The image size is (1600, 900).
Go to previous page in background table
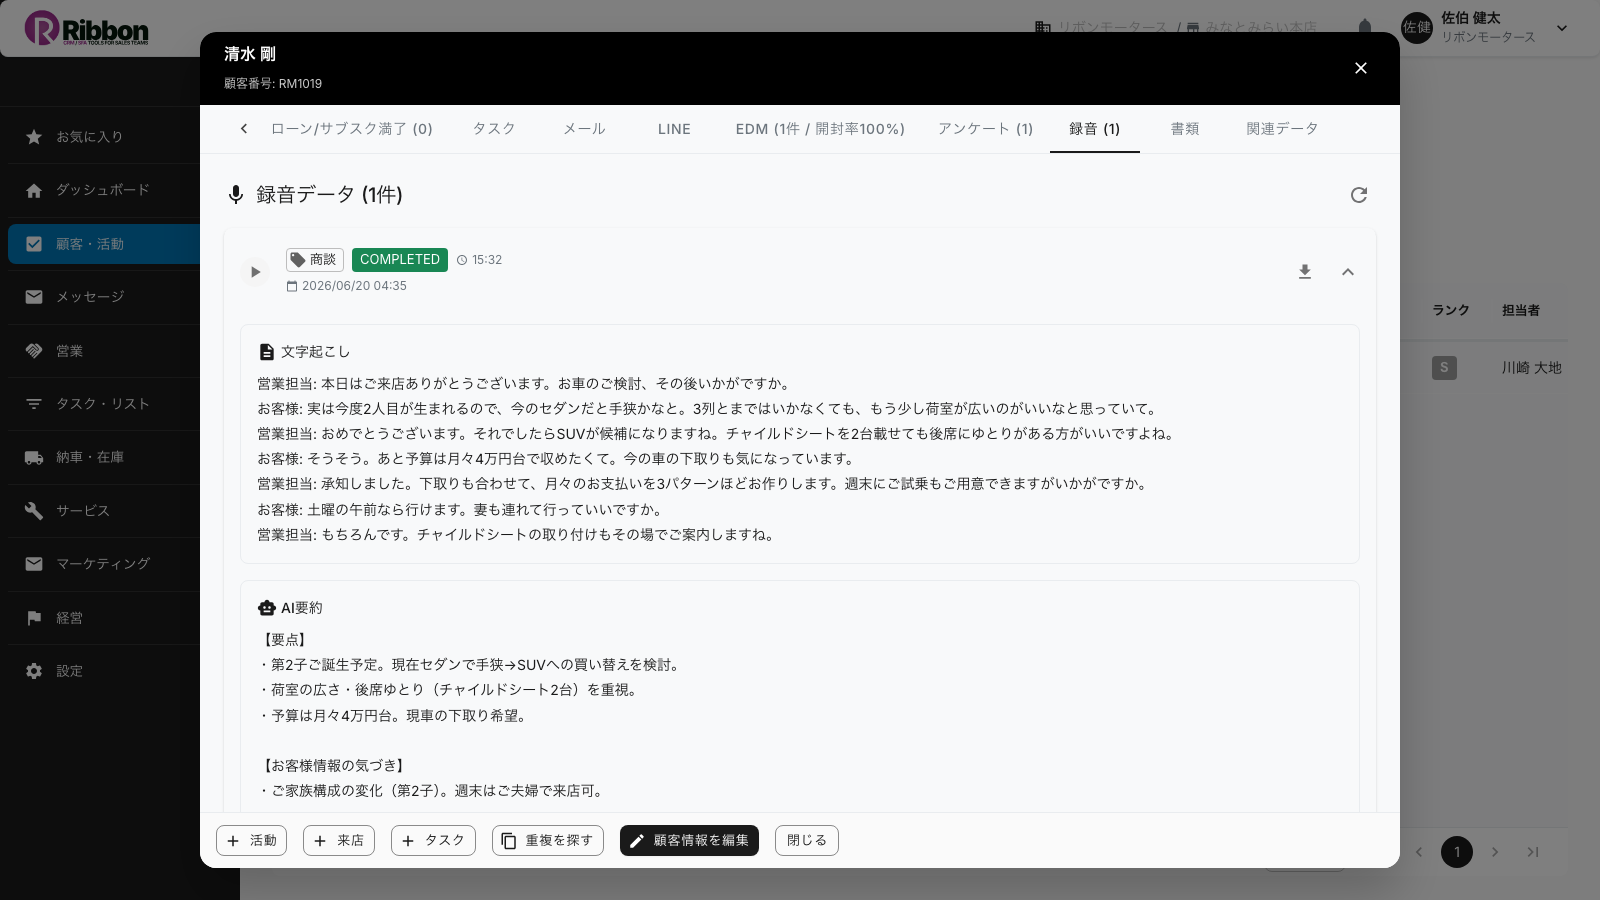(1419, 852)
